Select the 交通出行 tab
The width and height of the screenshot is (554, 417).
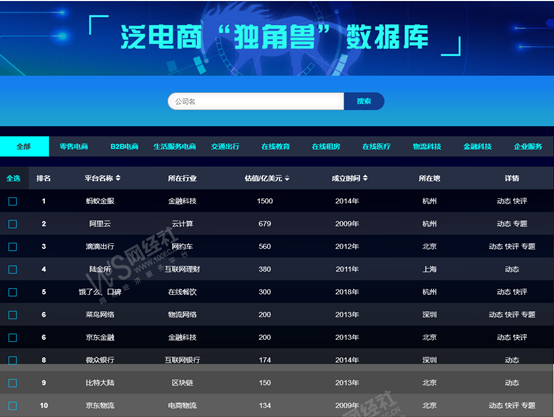point(225,146)
